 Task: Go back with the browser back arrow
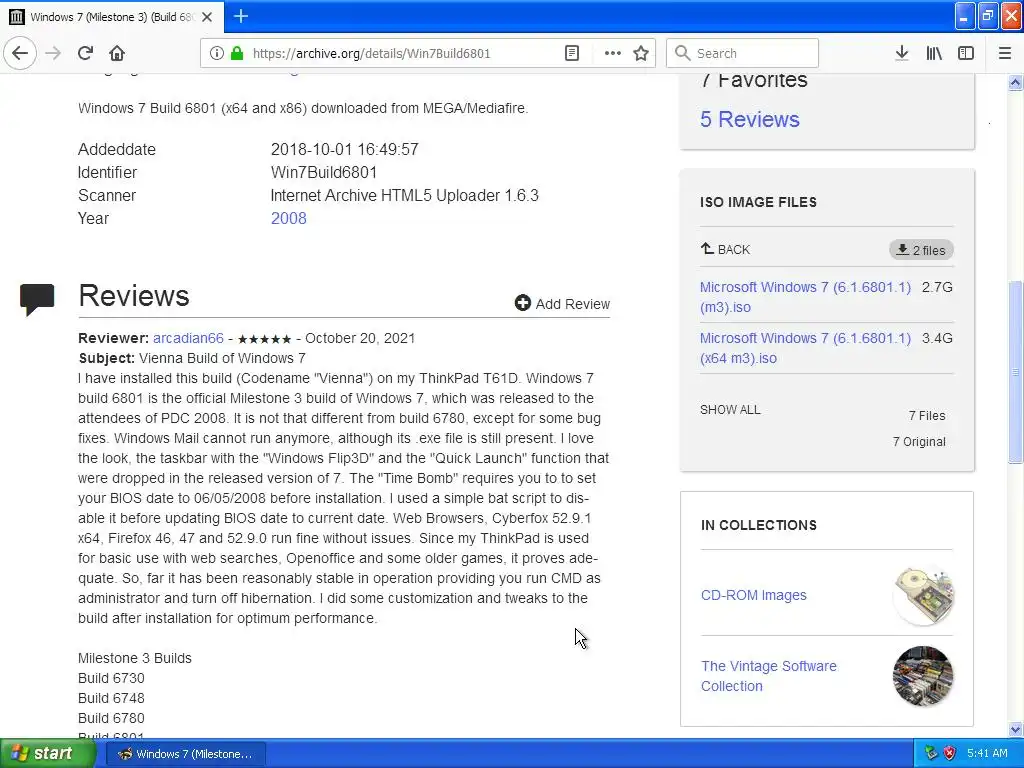[x=20, y=53]
